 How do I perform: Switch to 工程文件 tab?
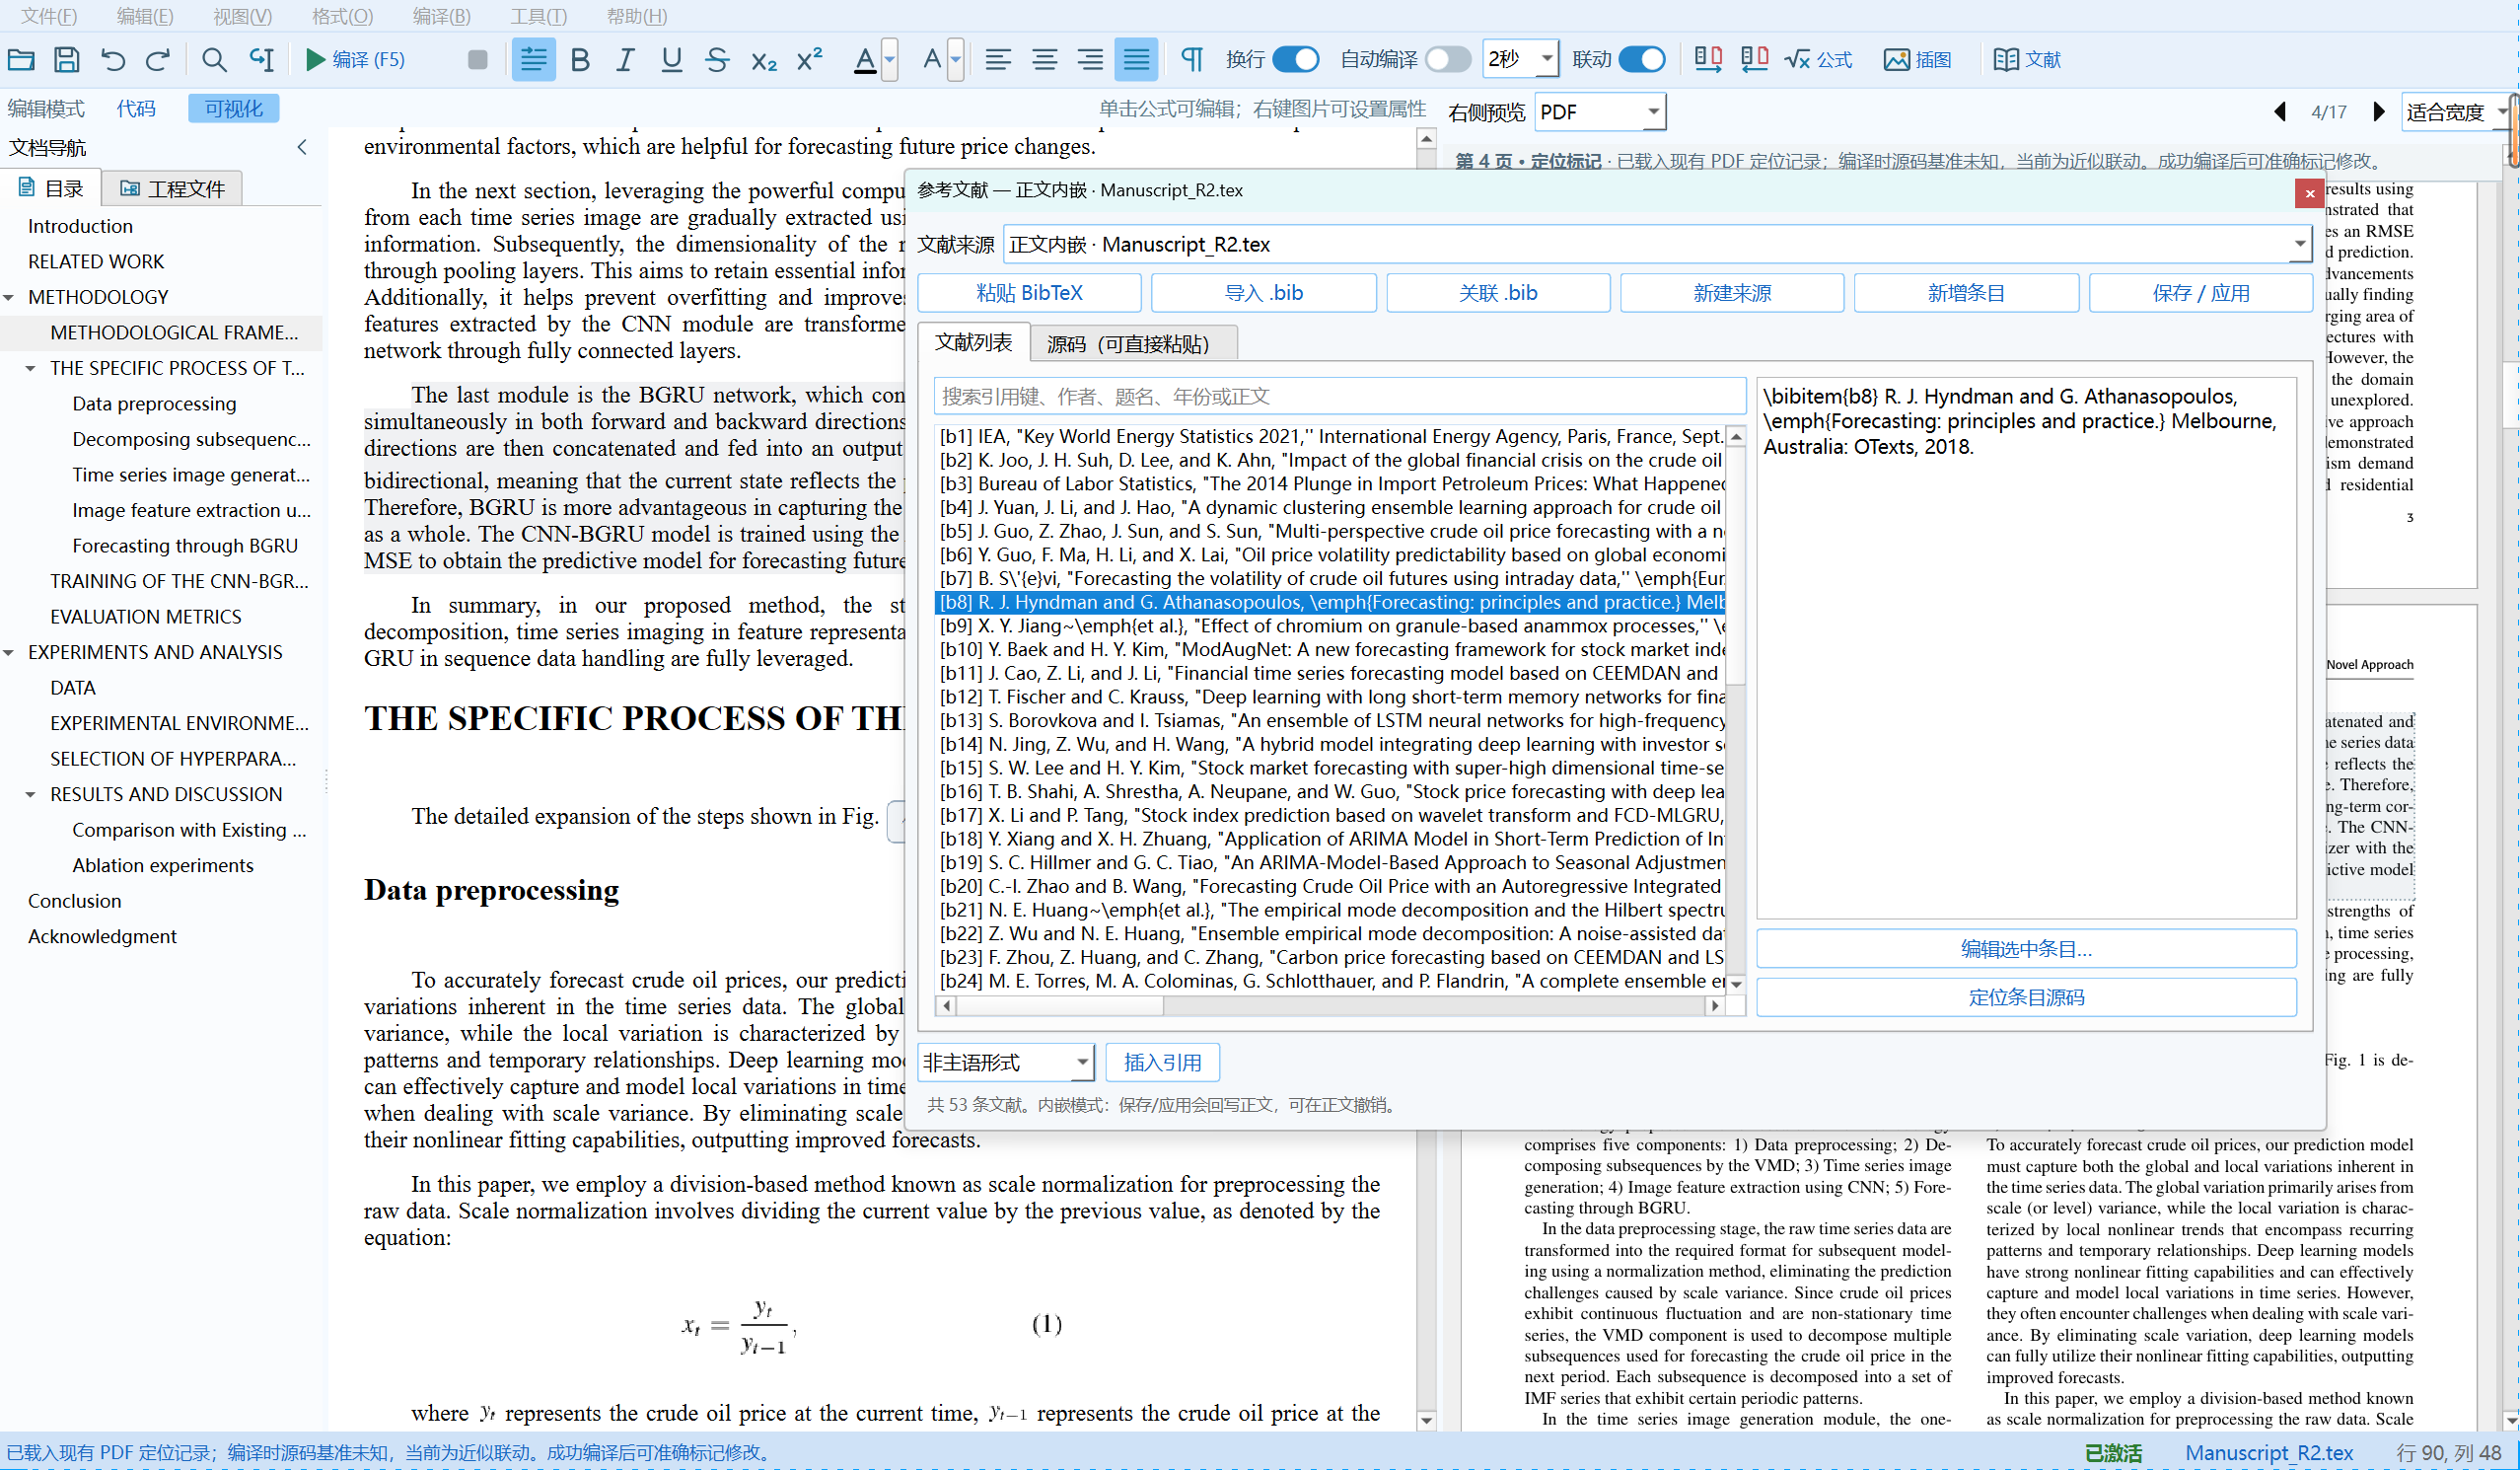click(x=173, y=189)
